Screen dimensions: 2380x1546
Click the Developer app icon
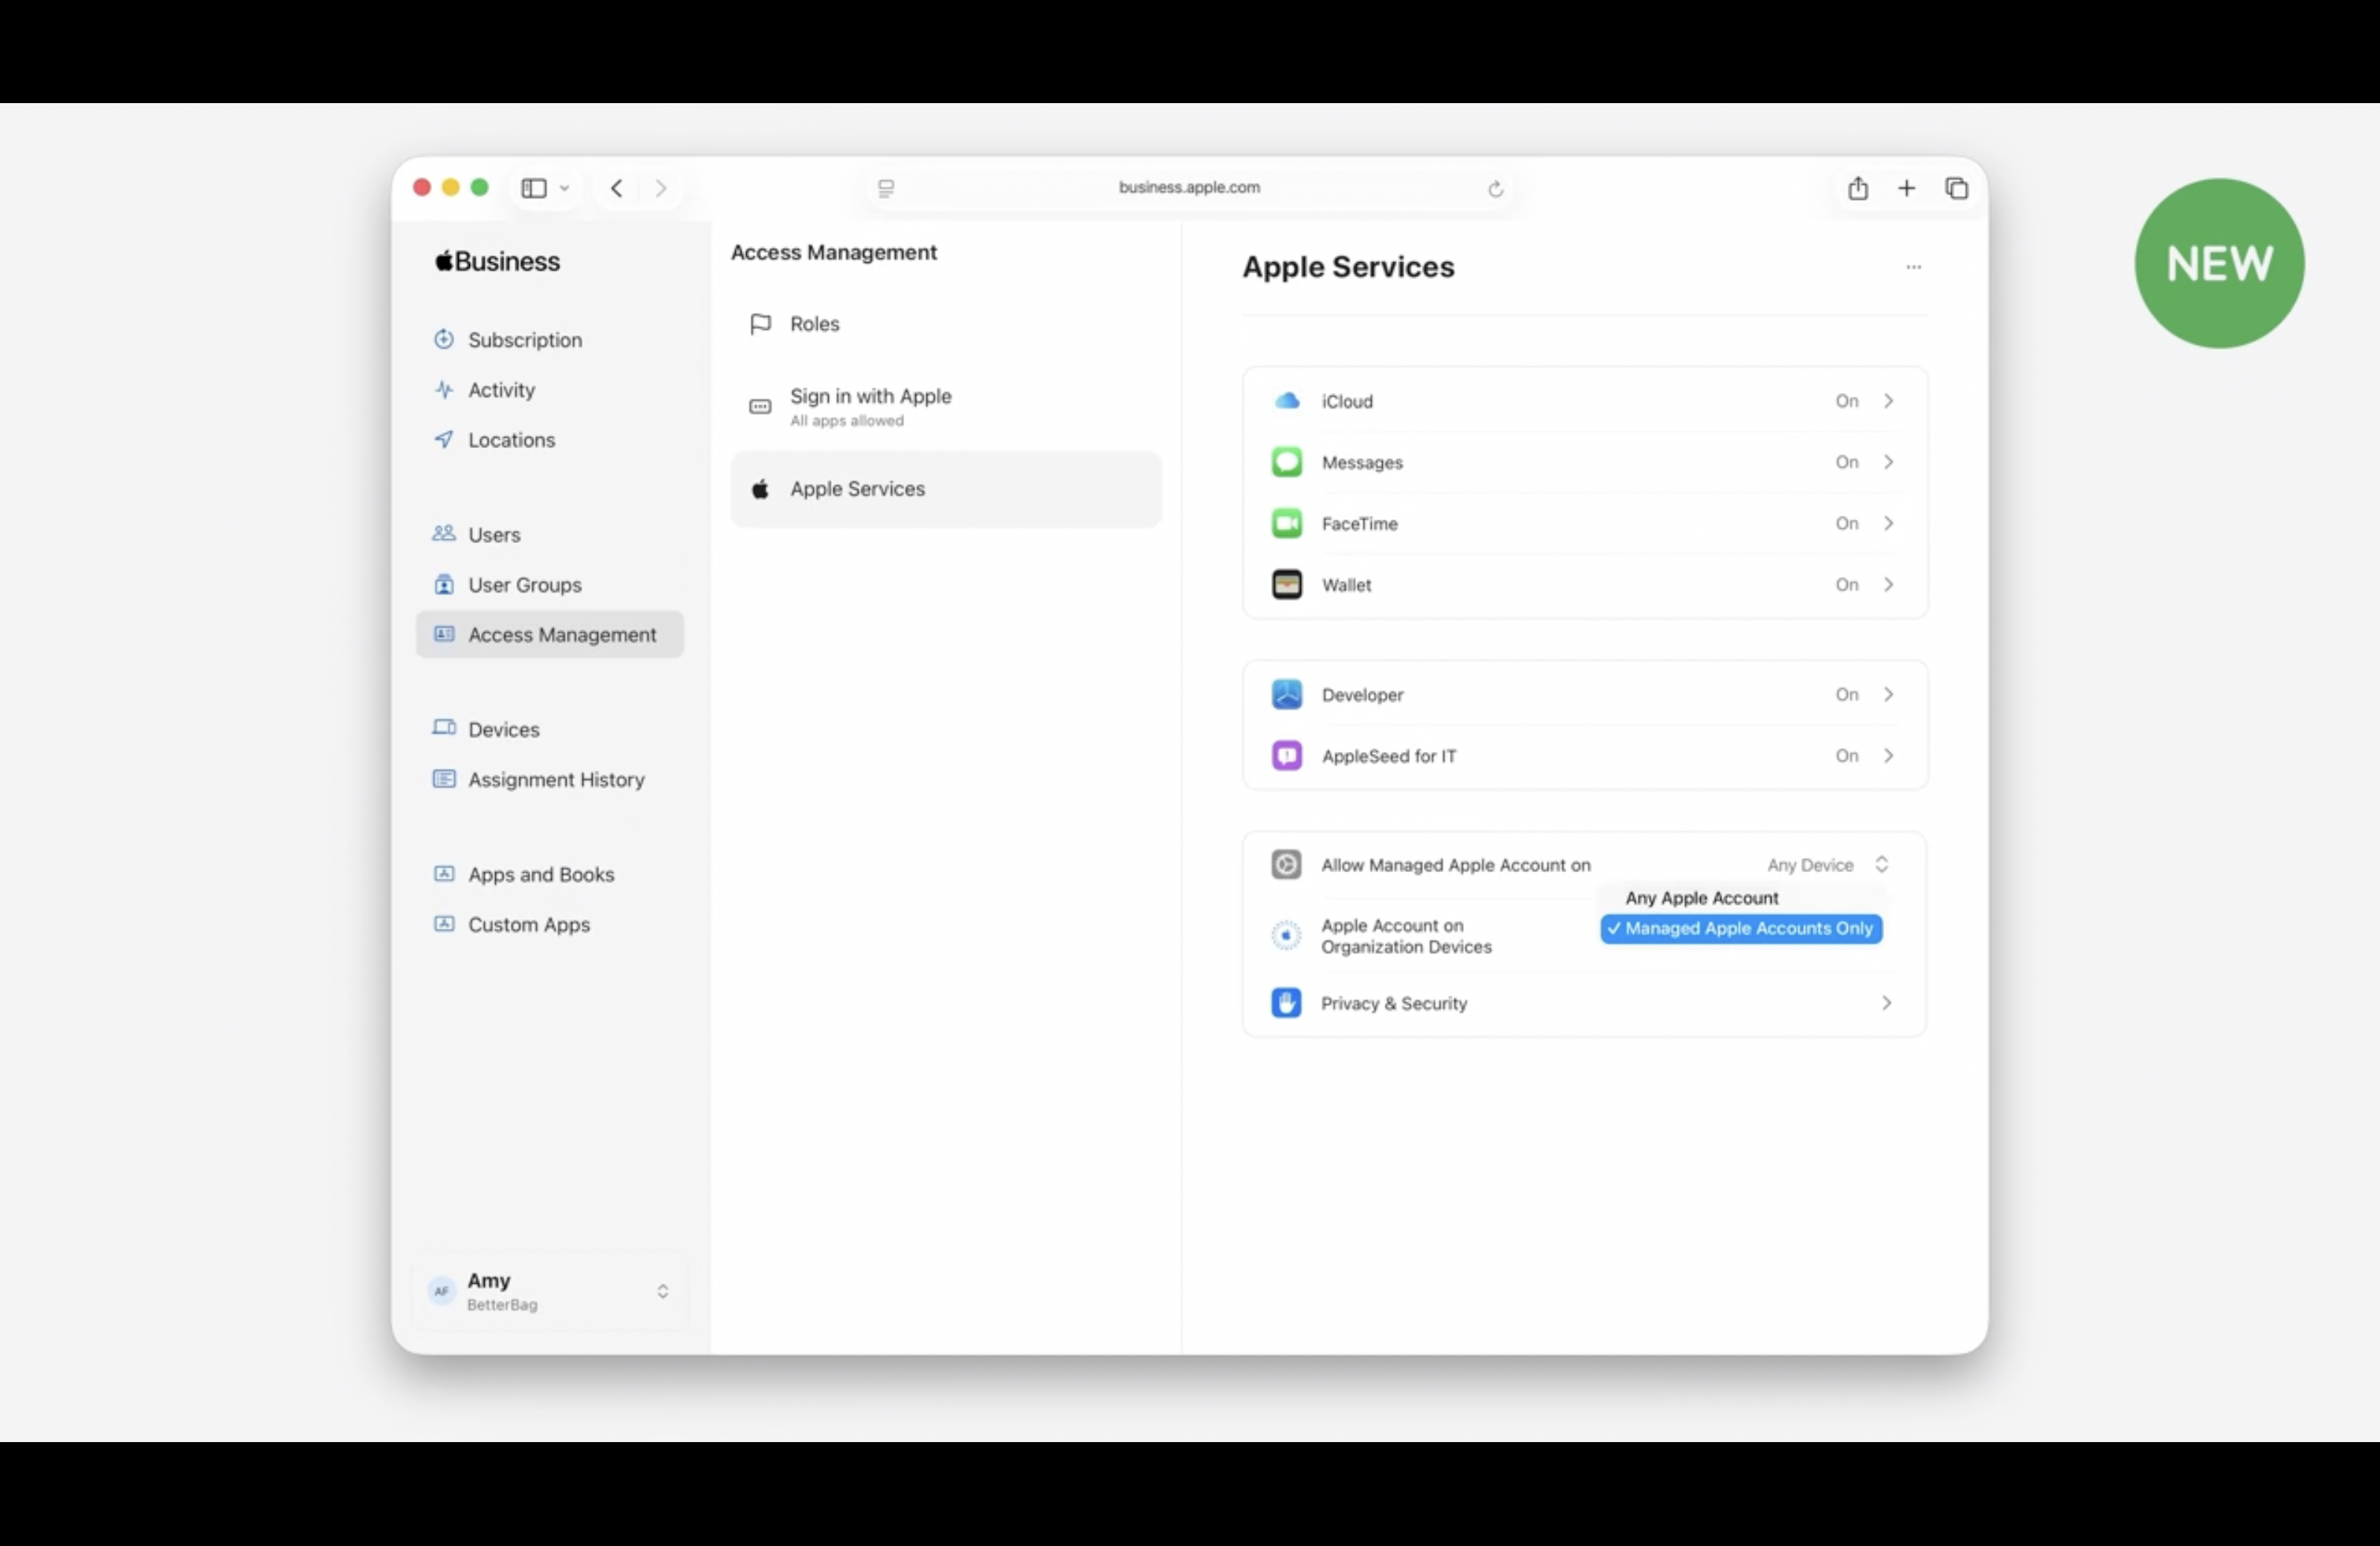[1286, 694]
